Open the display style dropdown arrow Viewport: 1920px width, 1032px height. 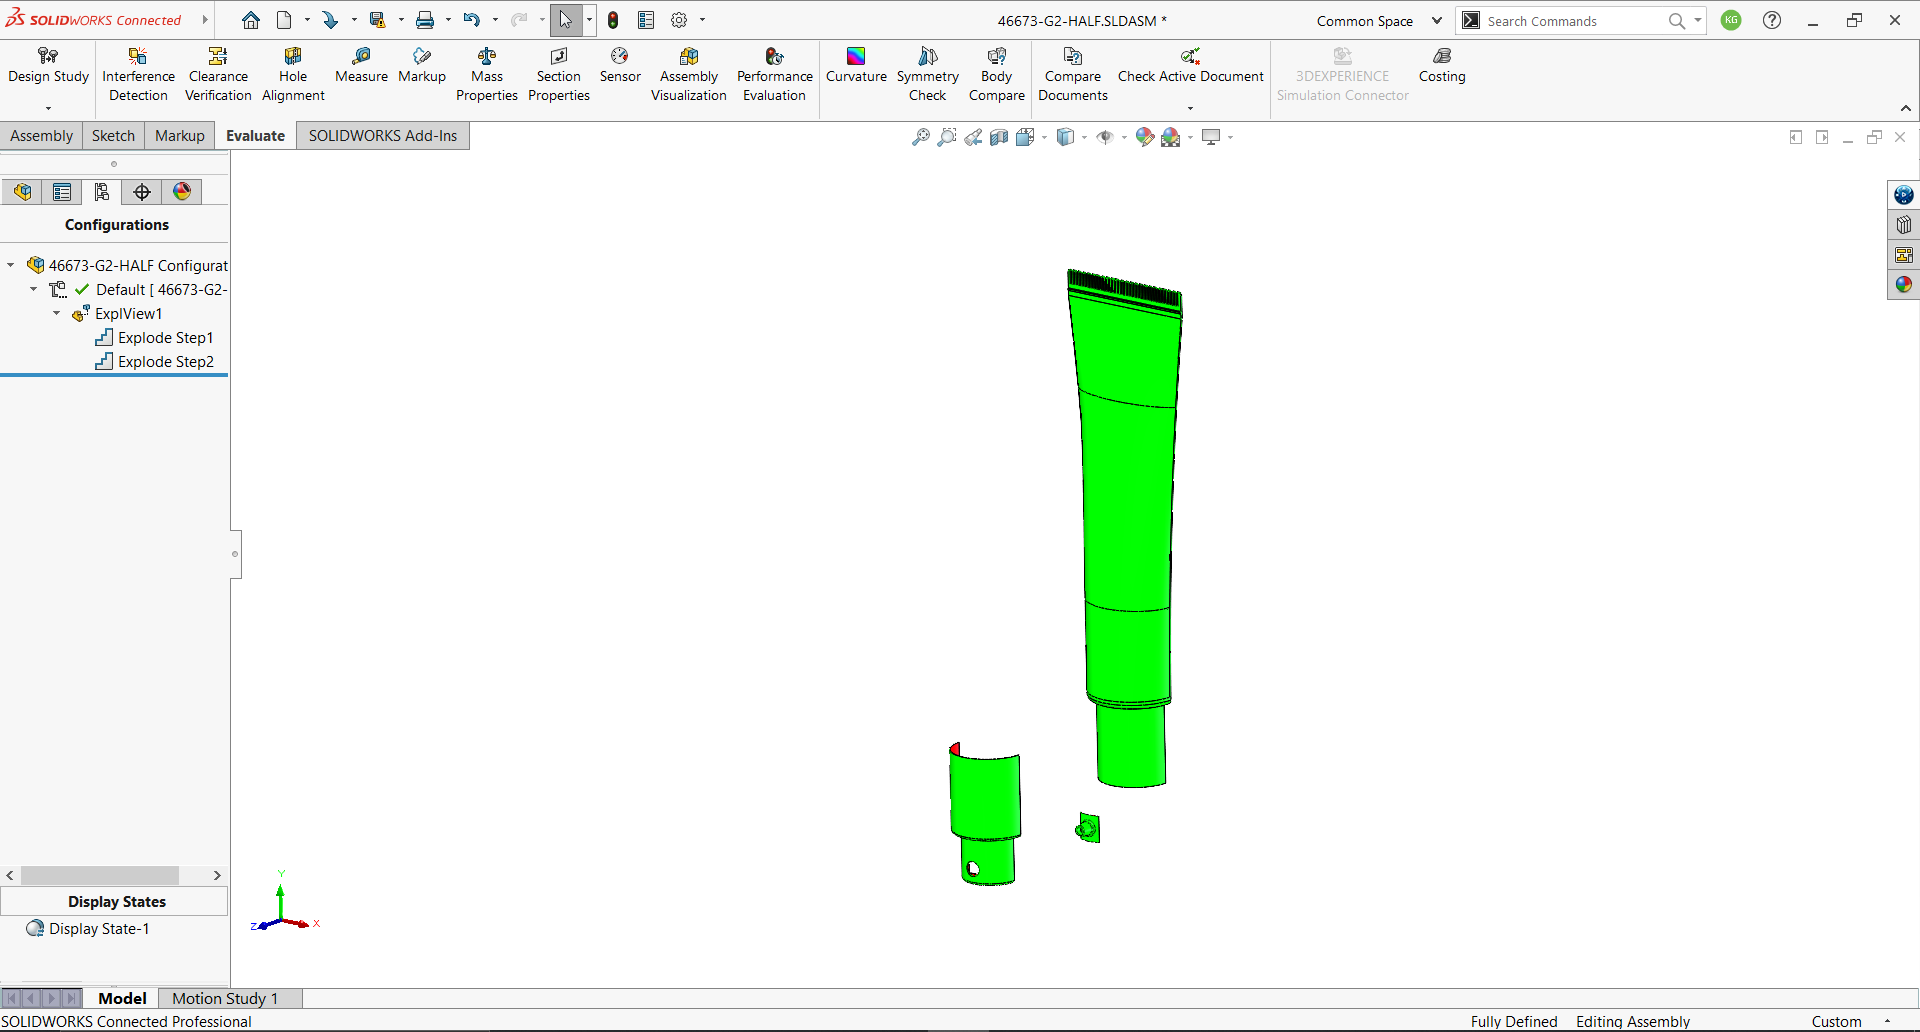coord(1082,137)
